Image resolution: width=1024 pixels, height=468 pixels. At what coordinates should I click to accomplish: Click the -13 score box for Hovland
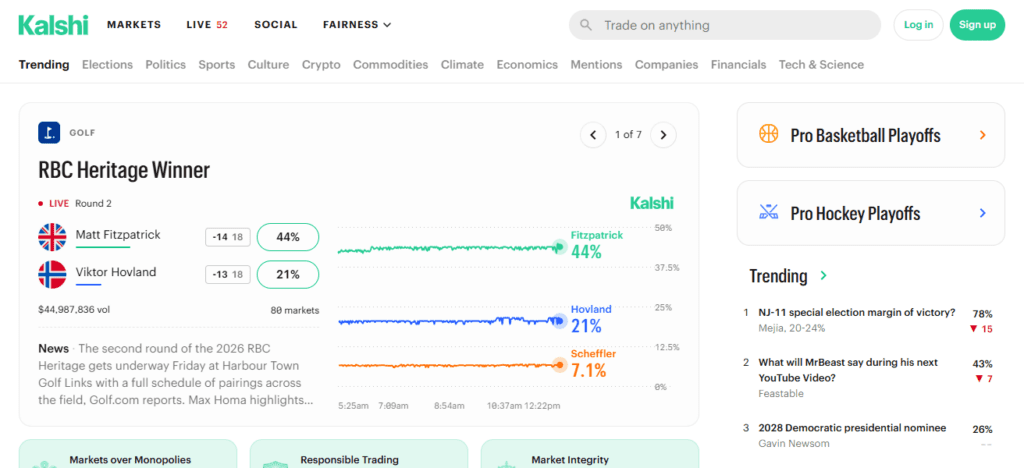pyautogui.click(x=228, y=275)
